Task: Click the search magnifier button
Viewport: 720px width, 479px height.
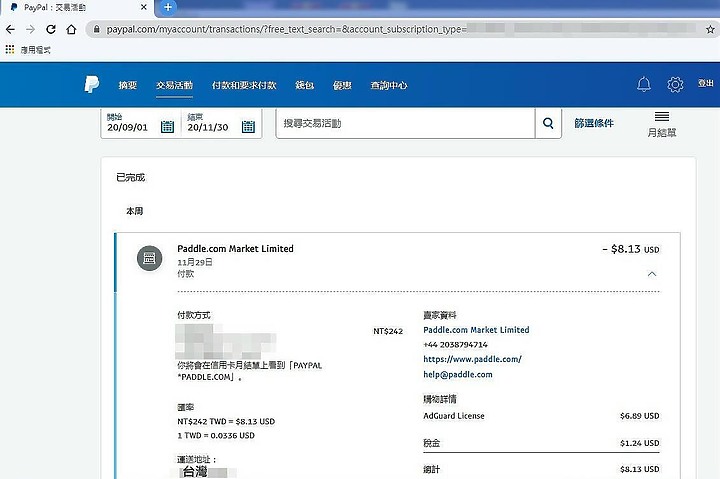Action: [548, 123]
